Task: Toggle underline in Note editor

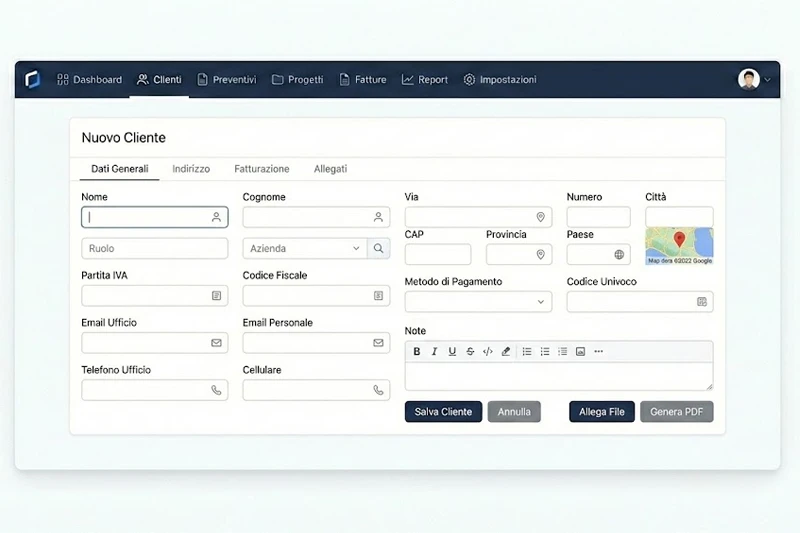Action: [x=452, y=351]
